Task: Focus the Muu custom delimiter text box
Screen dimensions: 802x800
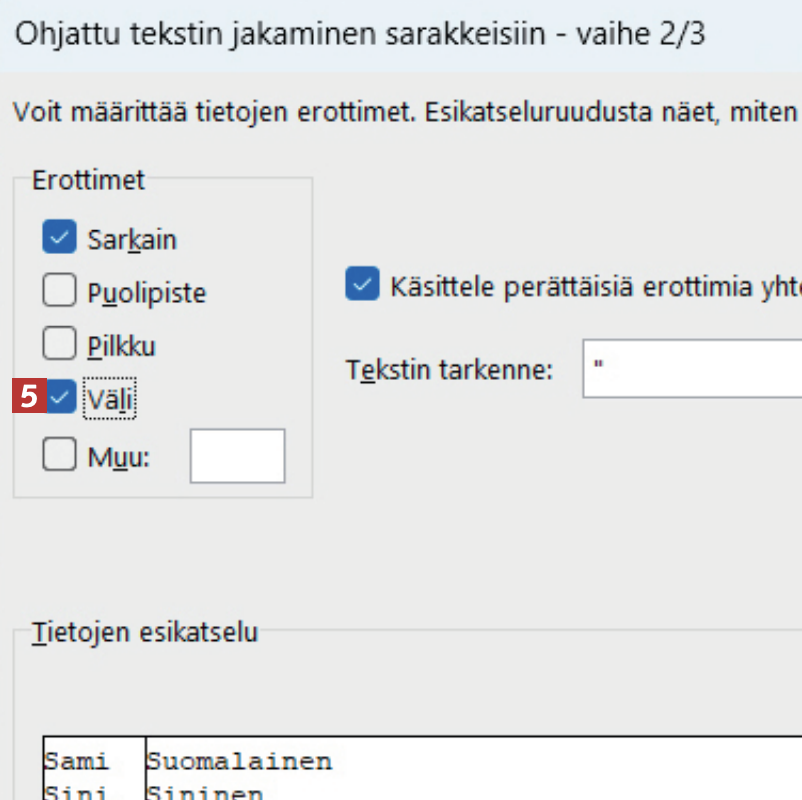Action: [237, 456]
